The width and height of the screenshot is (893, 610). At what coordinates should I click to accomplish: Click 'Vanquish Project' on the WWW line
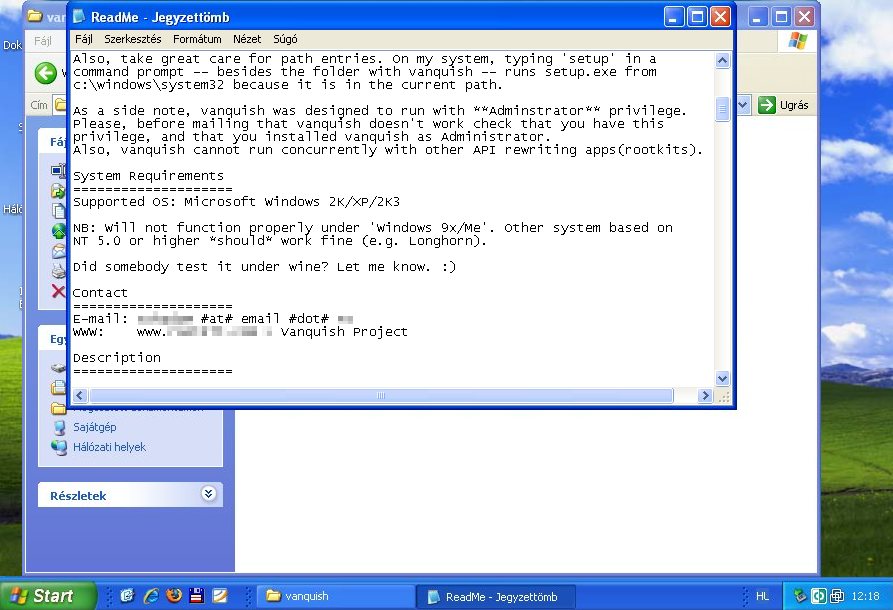pyautogui.click(x=344, y=331)
